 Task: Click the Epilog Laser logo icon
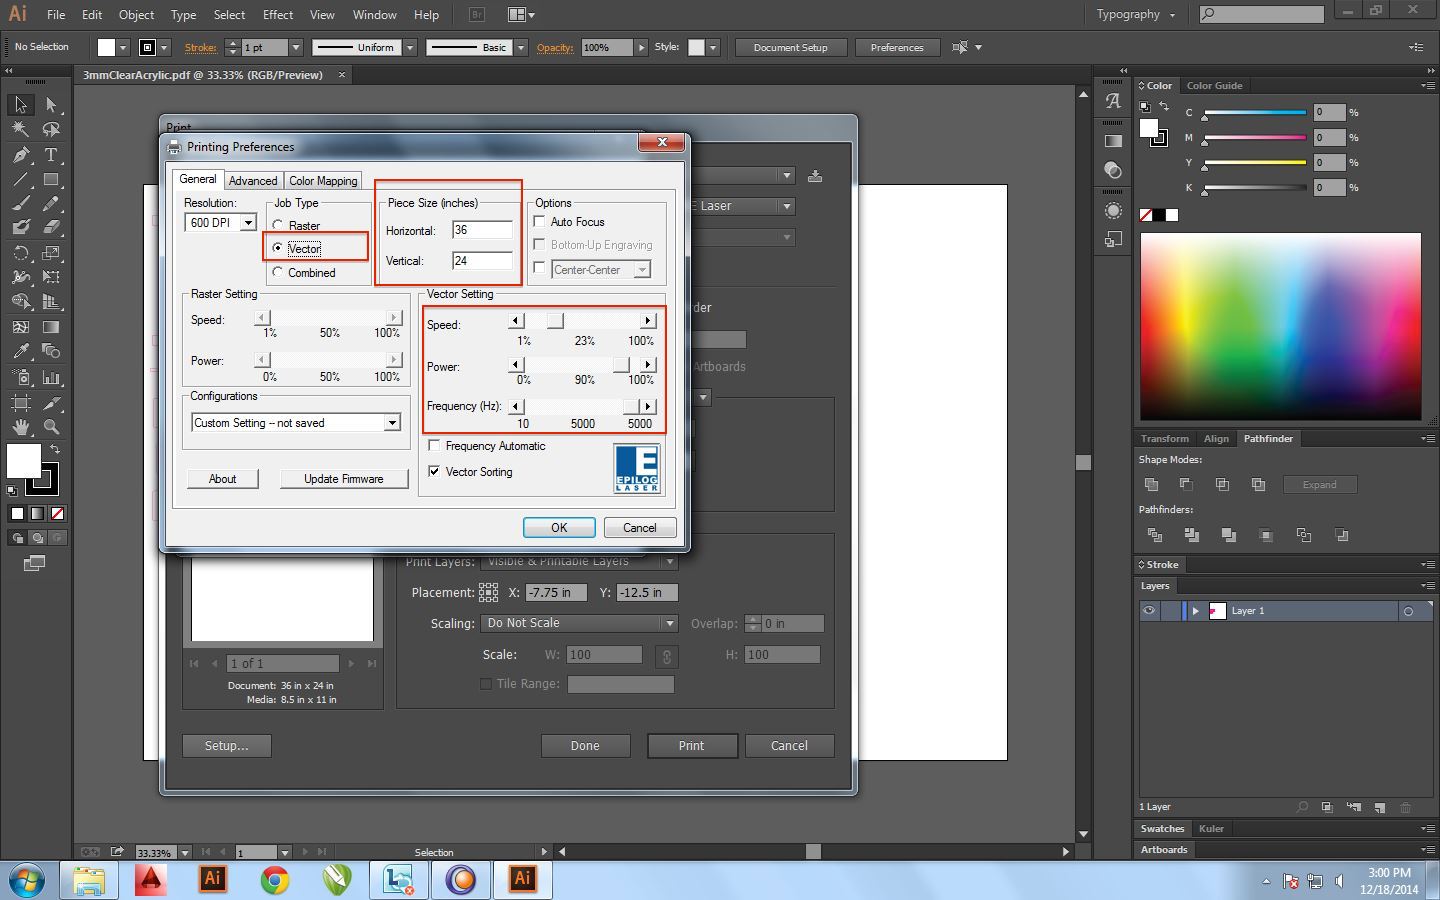[637, 469]
